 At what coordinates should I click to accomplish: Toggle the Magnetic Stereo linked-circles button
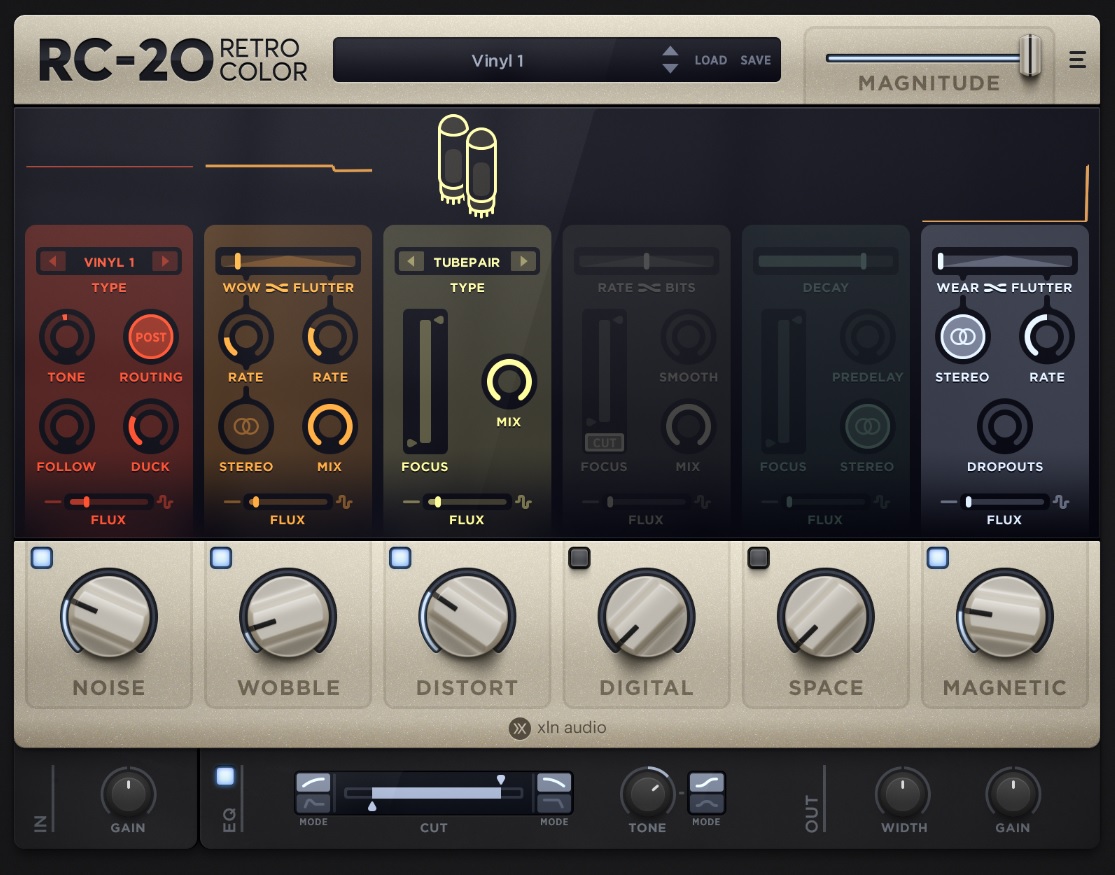click(963, 336)
